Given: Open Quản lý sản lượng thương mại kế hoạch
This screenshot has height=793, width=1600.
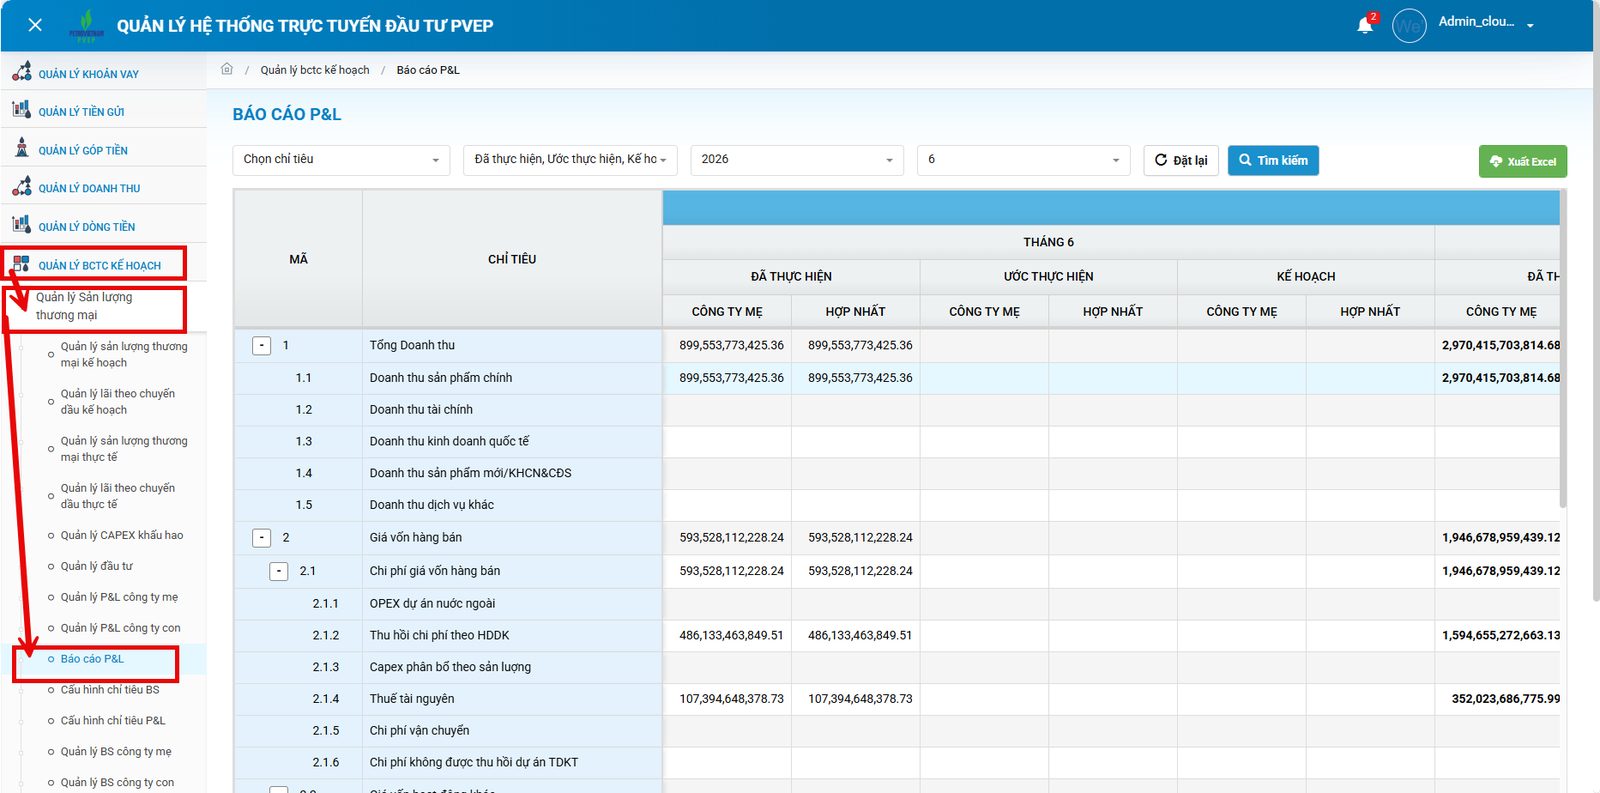Looking at the screenshot, I should click(x=124, y=355).
